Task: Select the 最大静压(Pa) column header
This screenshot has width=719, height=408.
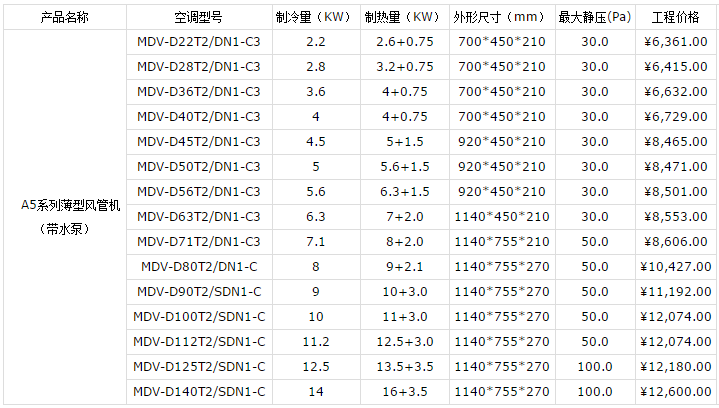Action: pos(594,17)
